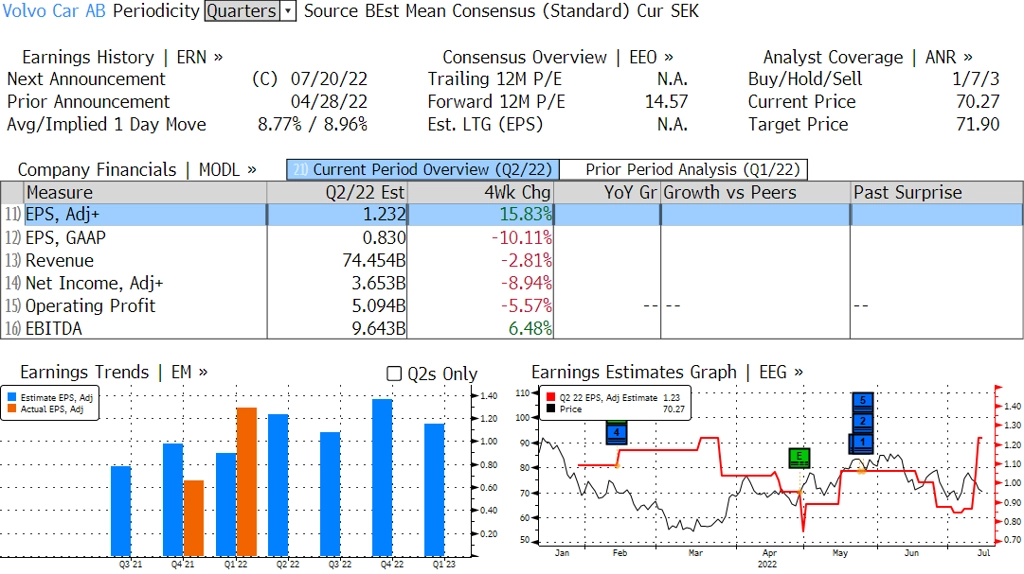Image resolution: width=1024 pixels, height=574 pixels.
Task: Click the blue marker 5 on estimates graph
Action: click(863, 400)
